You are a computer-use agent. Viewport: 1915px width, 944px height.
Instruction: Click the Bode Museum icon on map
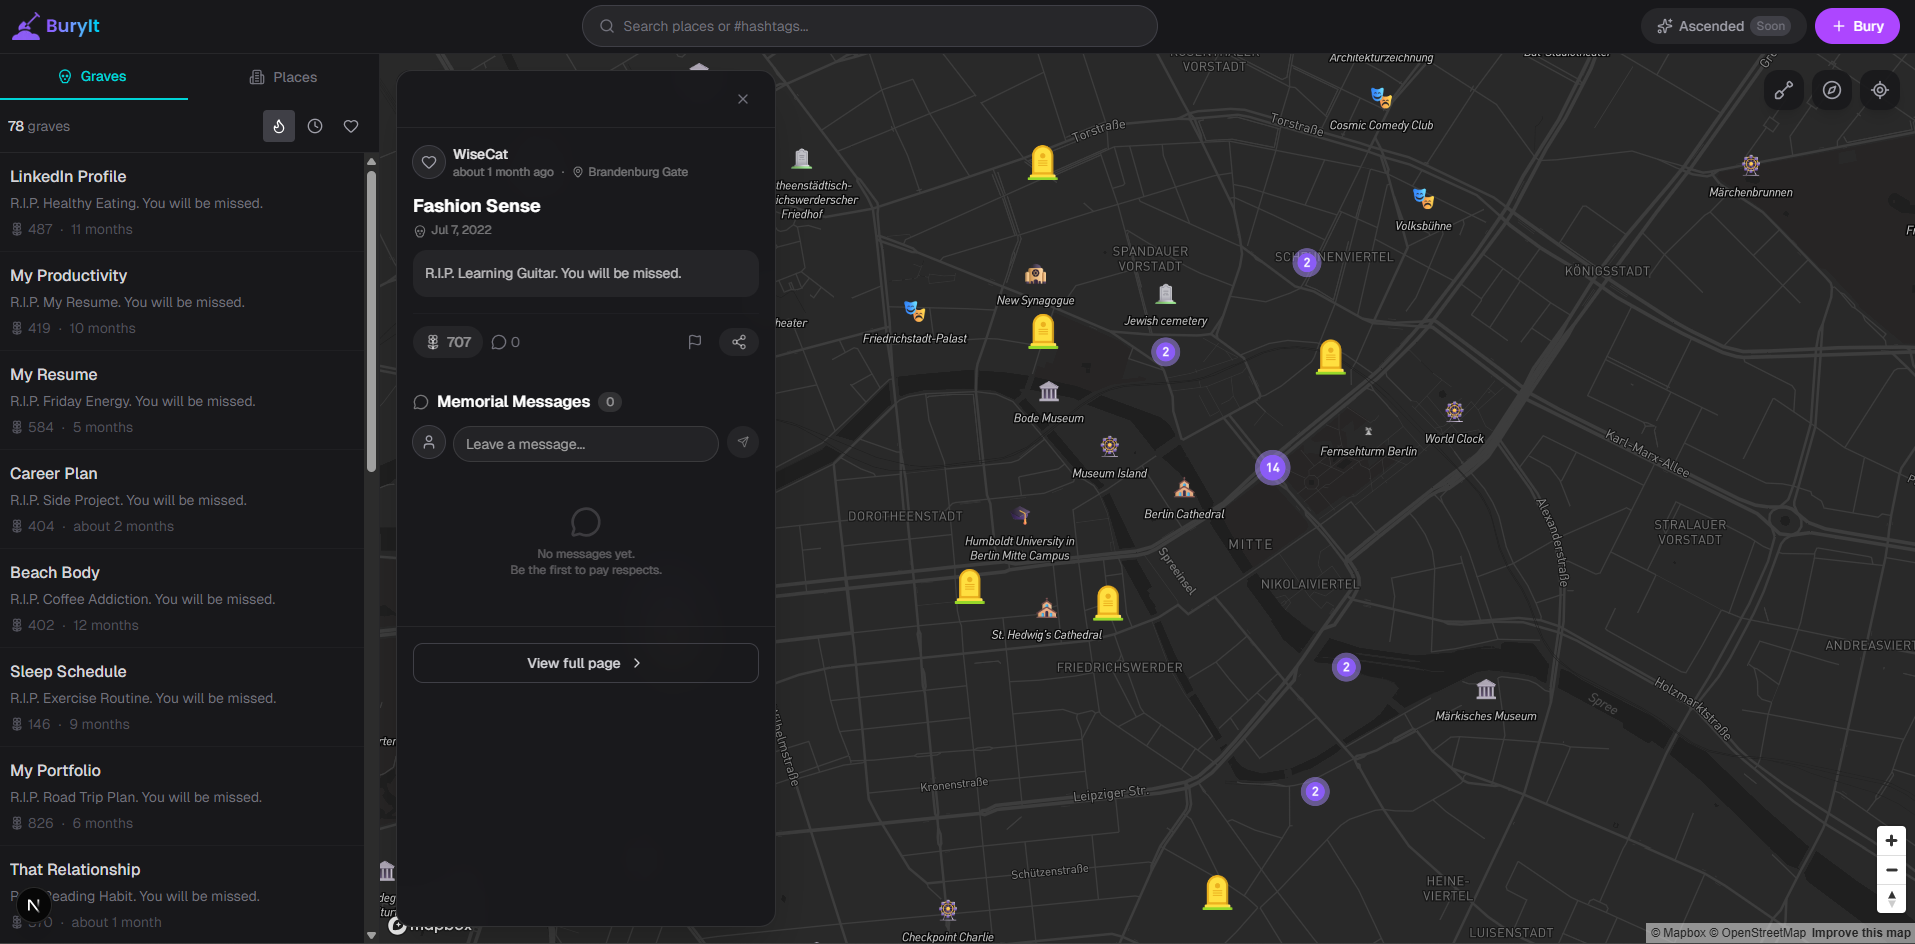coord(1048,391)
